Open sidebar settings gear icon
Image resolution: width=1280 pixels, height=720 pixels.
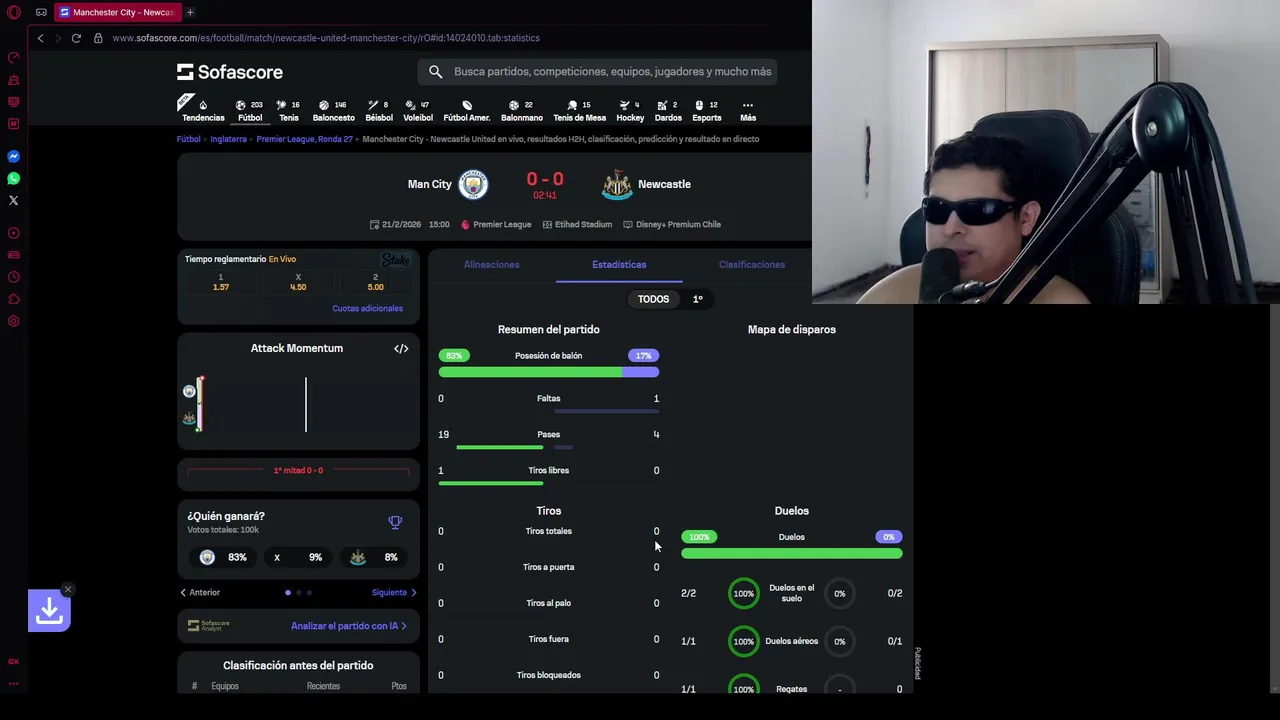(x=14, y=321)
